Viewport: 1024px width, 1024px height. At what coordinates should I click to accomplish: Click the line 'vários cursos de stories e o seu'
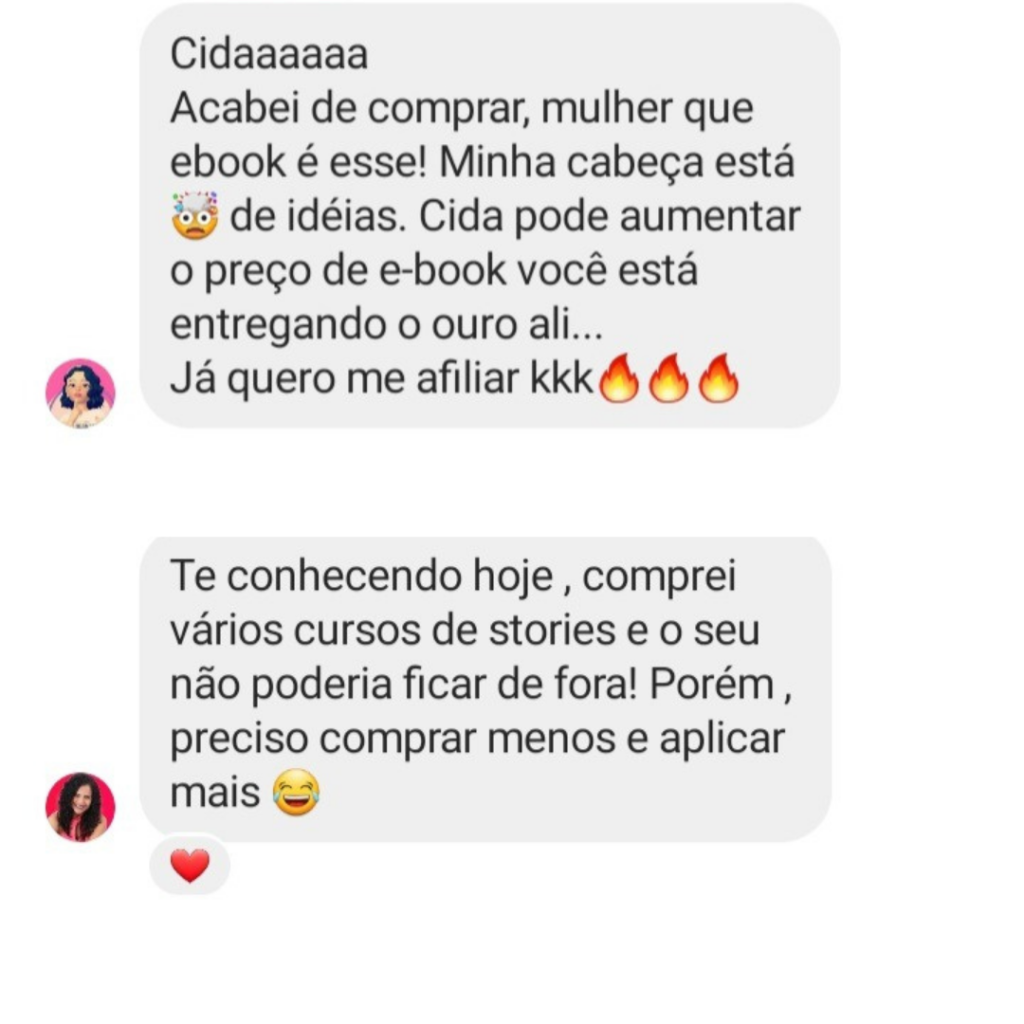click(465, 630)
